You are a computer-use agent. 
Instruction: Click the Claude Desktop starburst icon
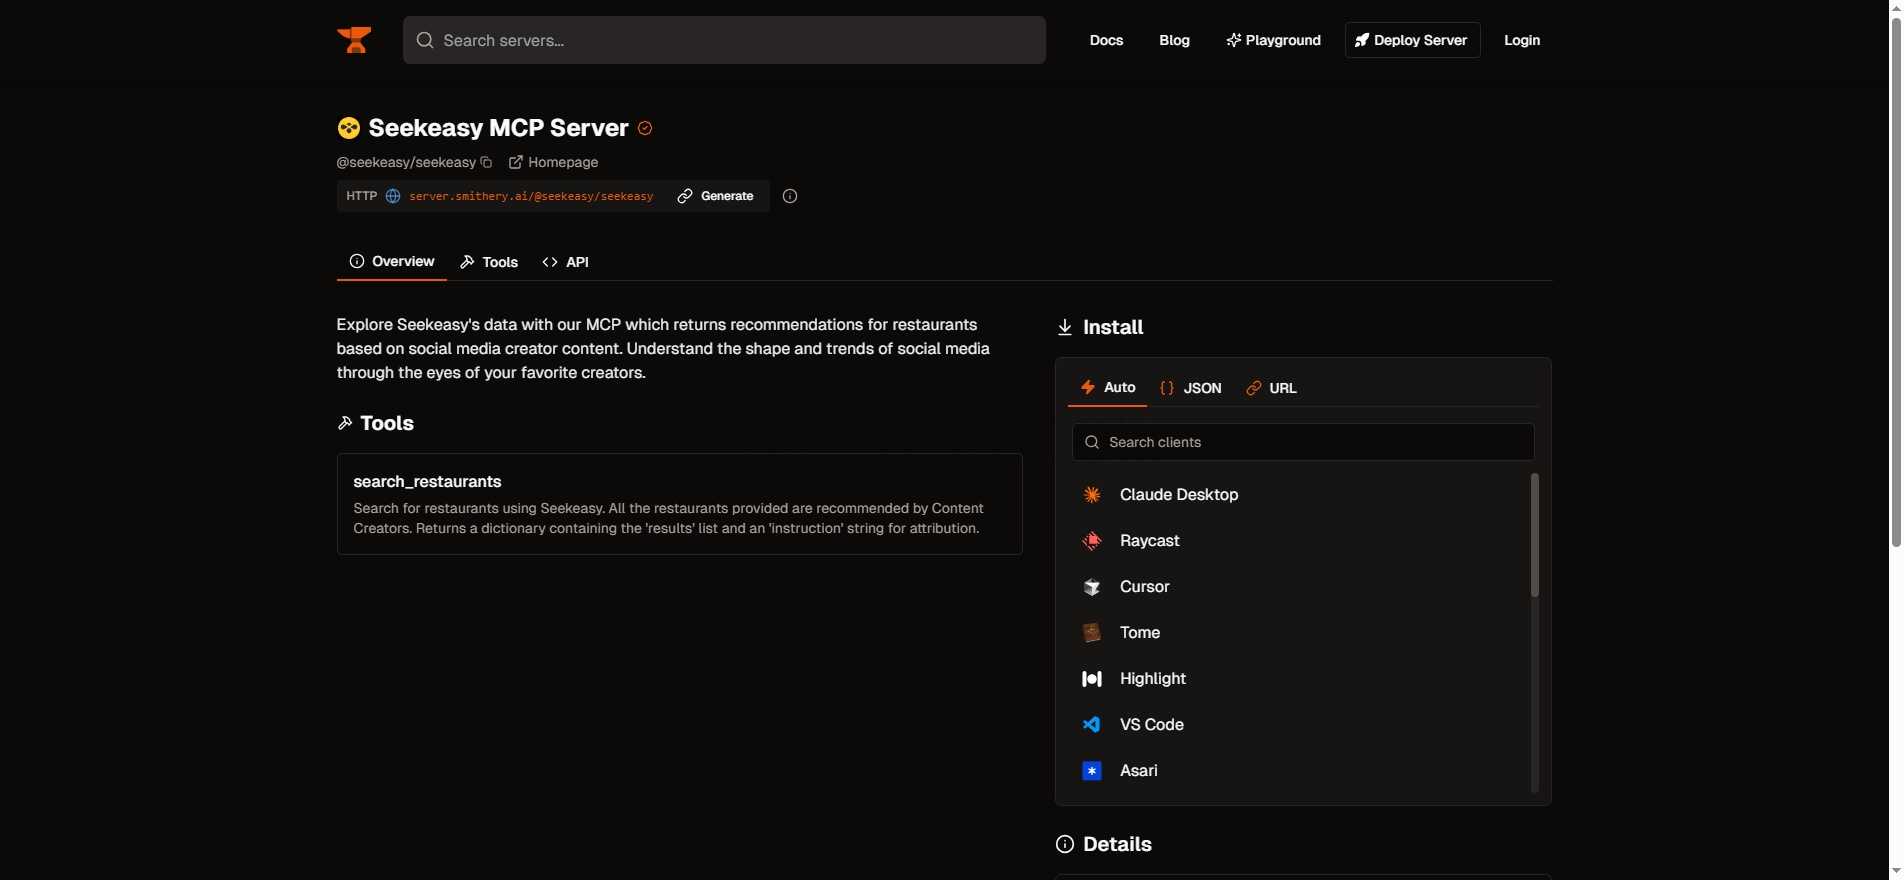pyautogui.click(x=1092, y=495)
